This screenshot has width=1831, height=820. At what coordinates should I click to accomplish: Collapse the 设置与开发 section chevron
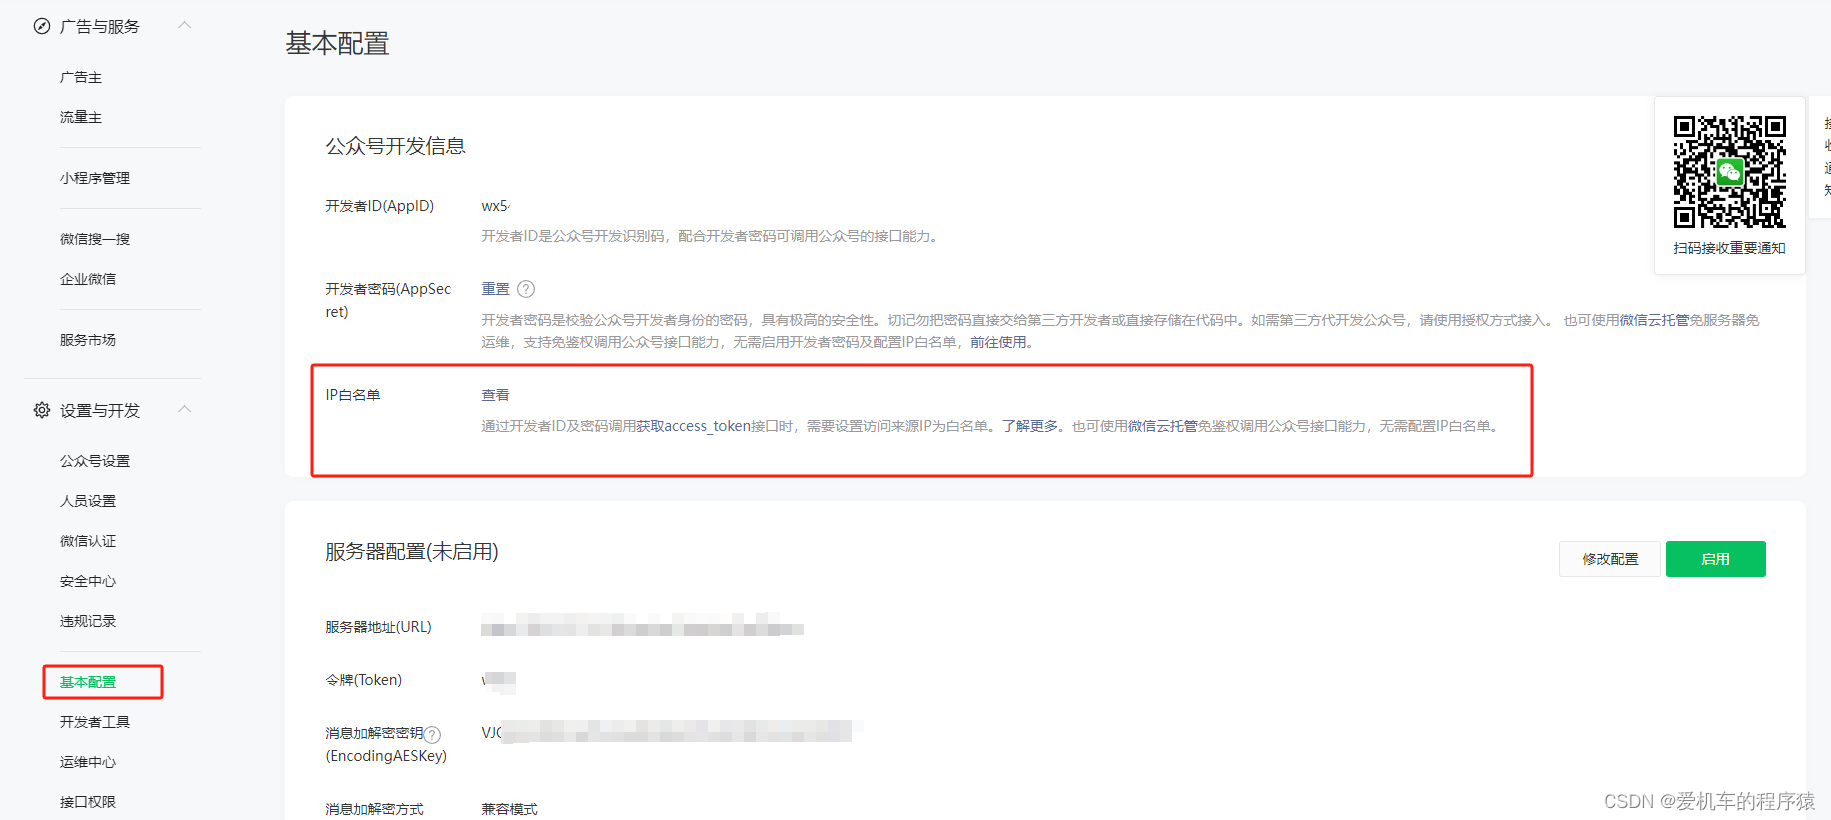(184, 409)
